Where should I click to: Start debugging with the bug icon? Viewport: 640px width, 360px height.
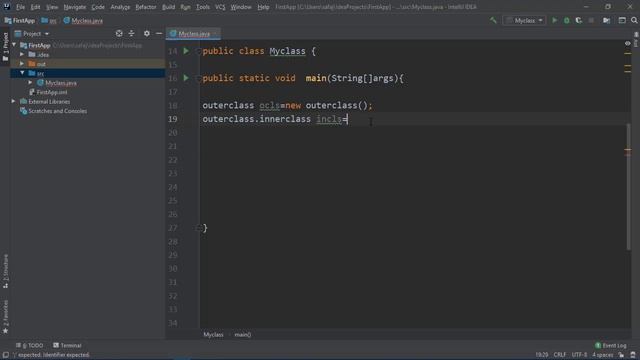(x=567, y=20)
